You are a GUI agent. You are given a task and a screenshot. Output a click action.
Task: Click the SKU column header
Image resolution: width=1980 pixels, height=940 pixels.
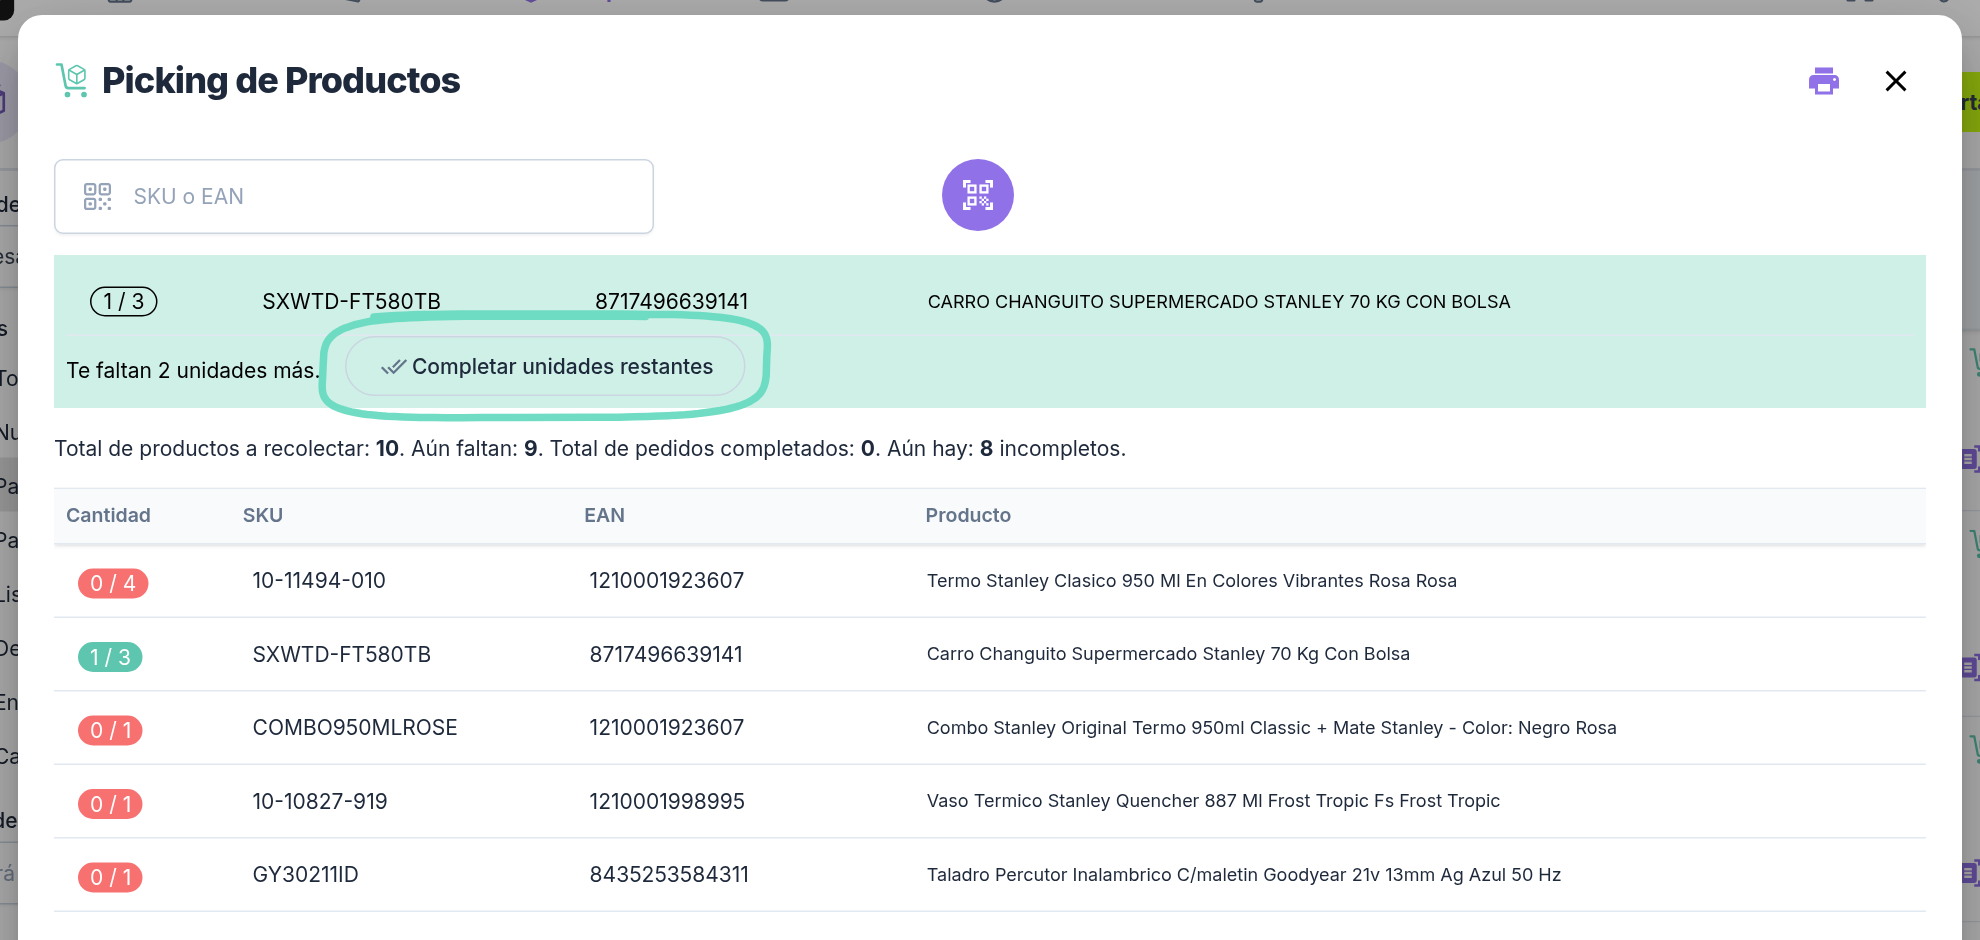[x=263, y=515]
